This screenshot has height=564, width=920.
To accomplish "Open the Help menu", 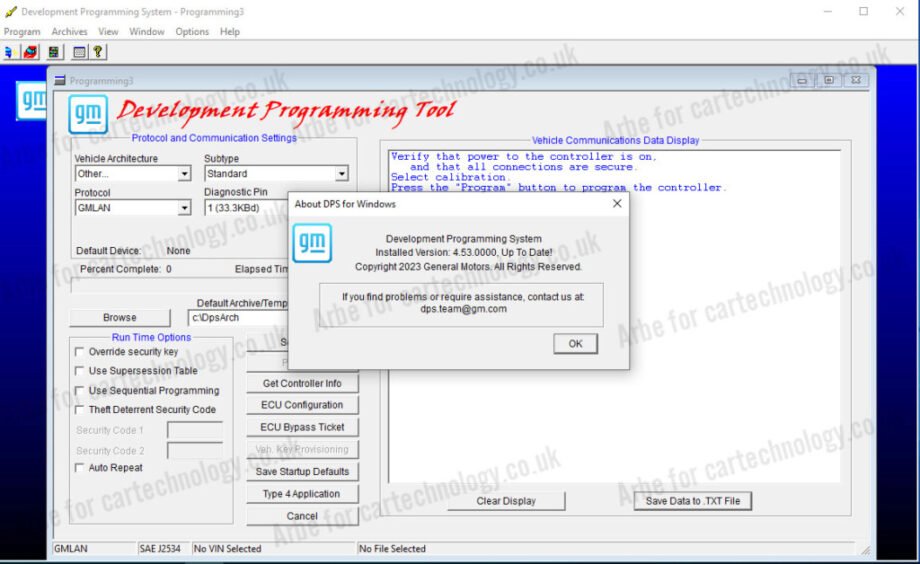I will pos(230,32).
